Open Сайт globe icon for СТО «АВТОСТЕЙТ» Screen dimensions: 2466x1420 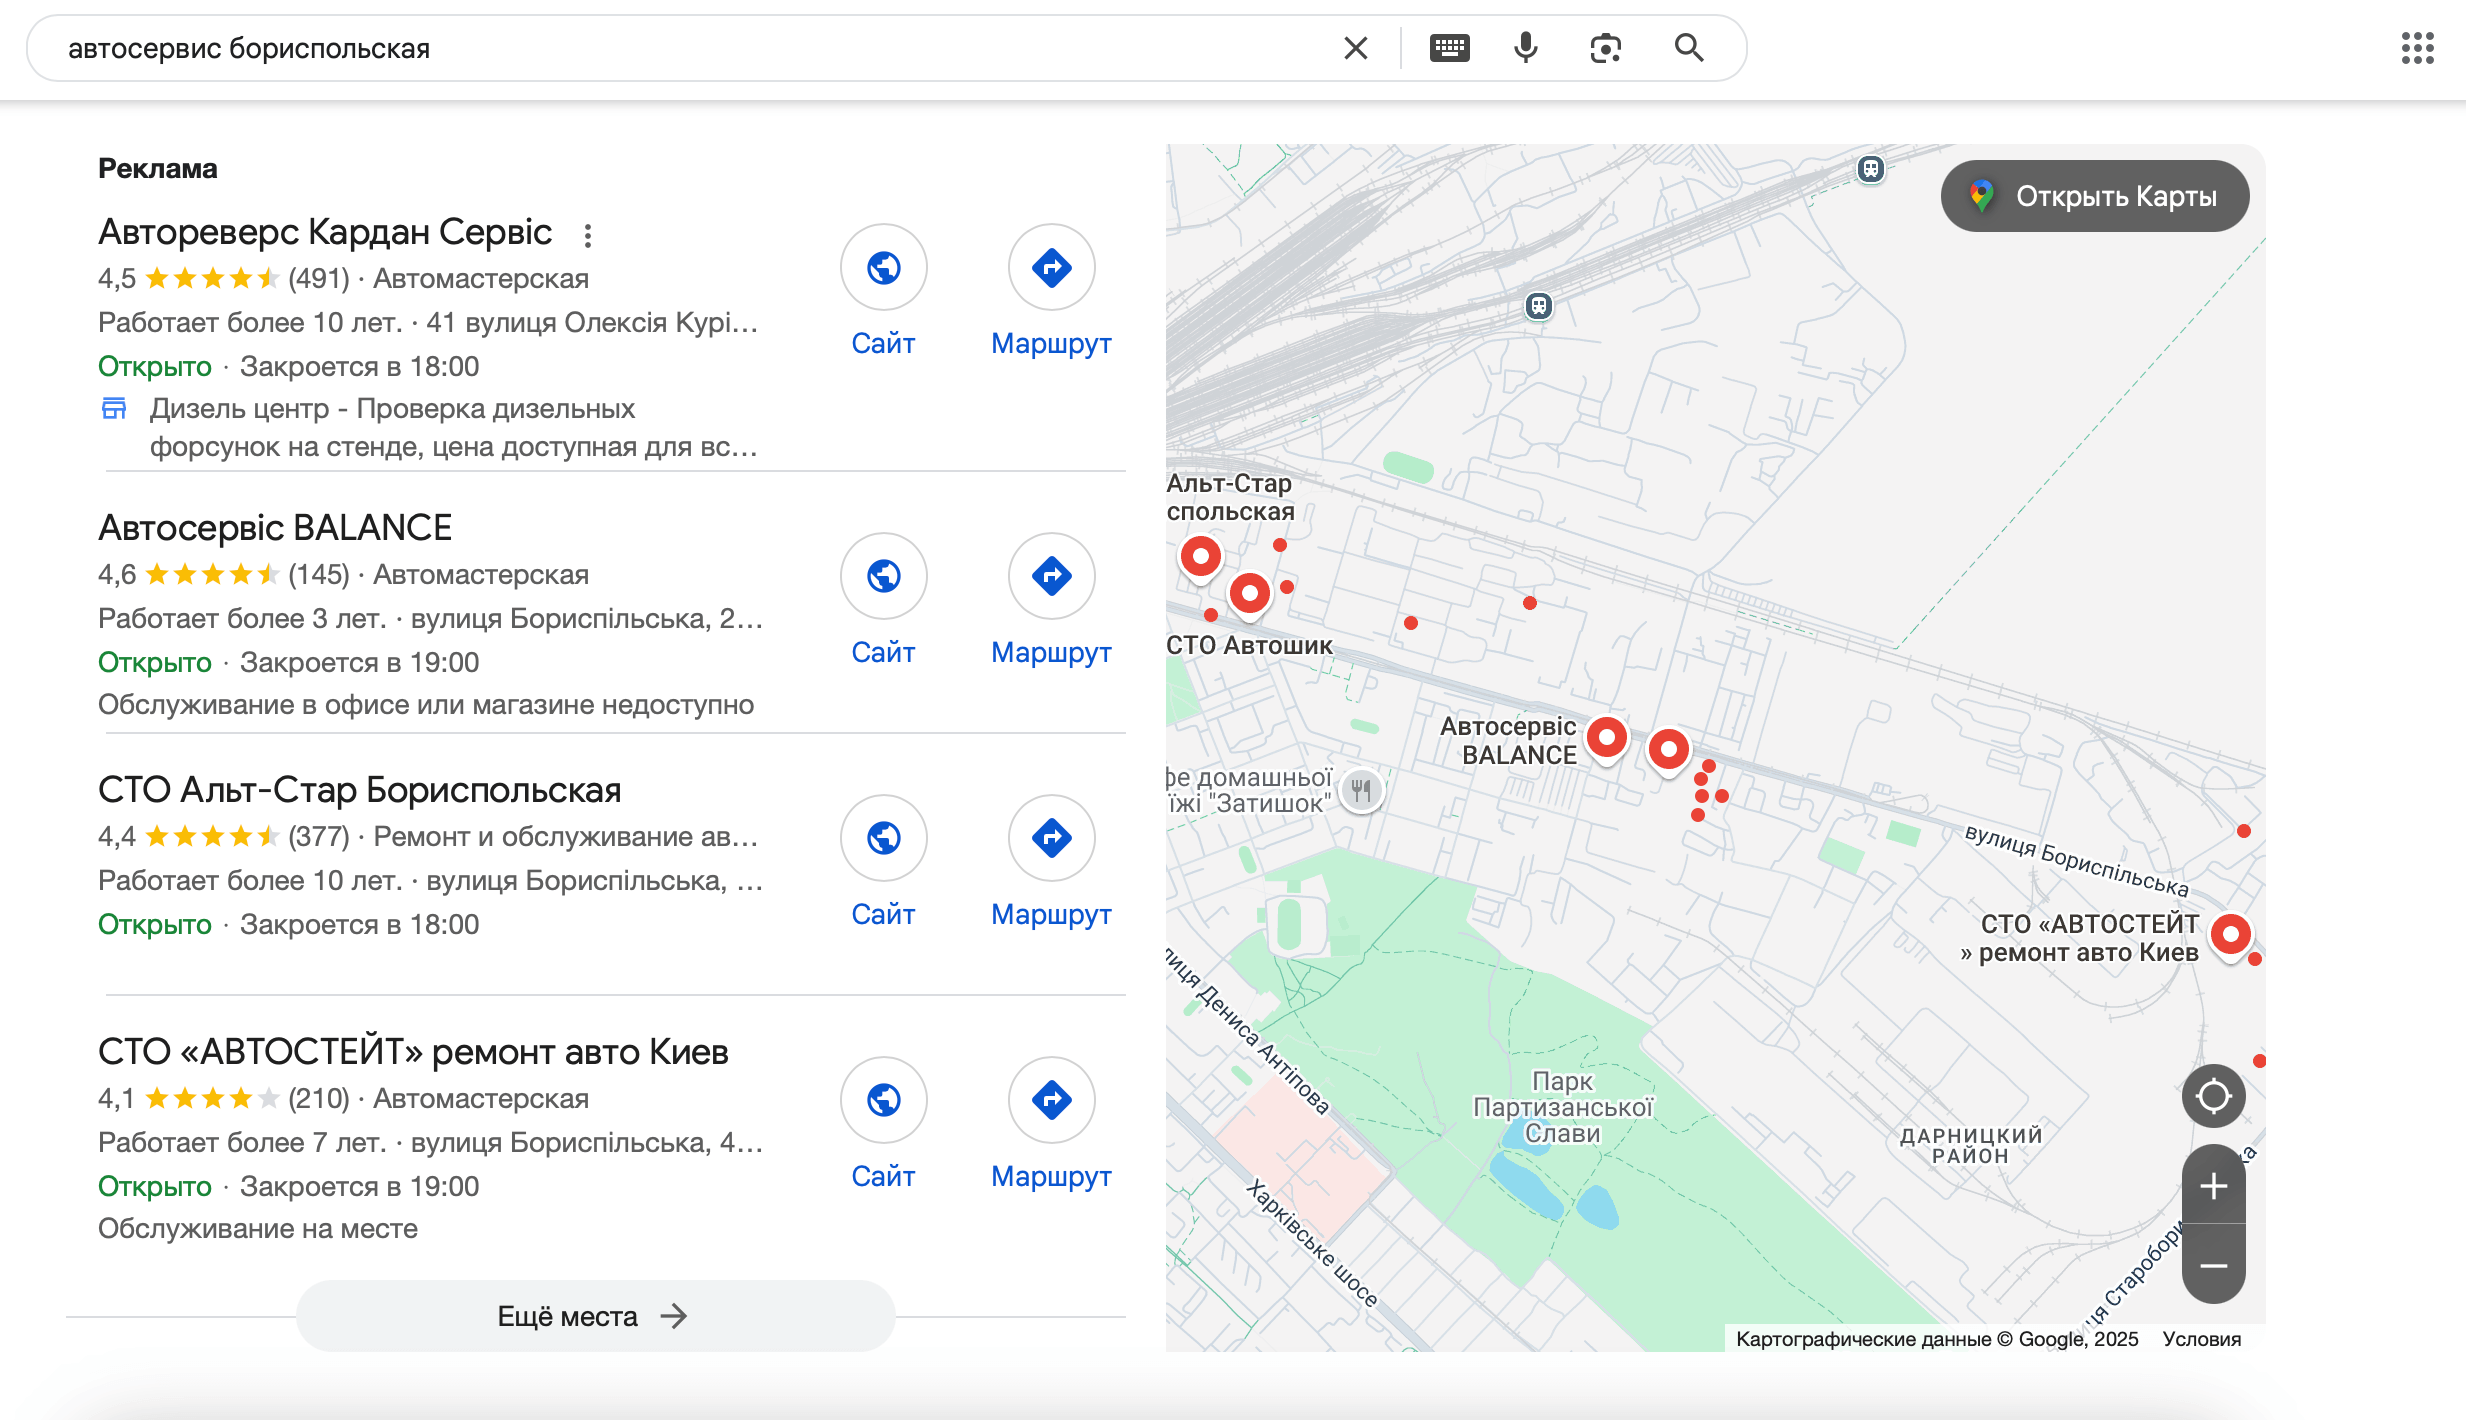coord(884,1100)
